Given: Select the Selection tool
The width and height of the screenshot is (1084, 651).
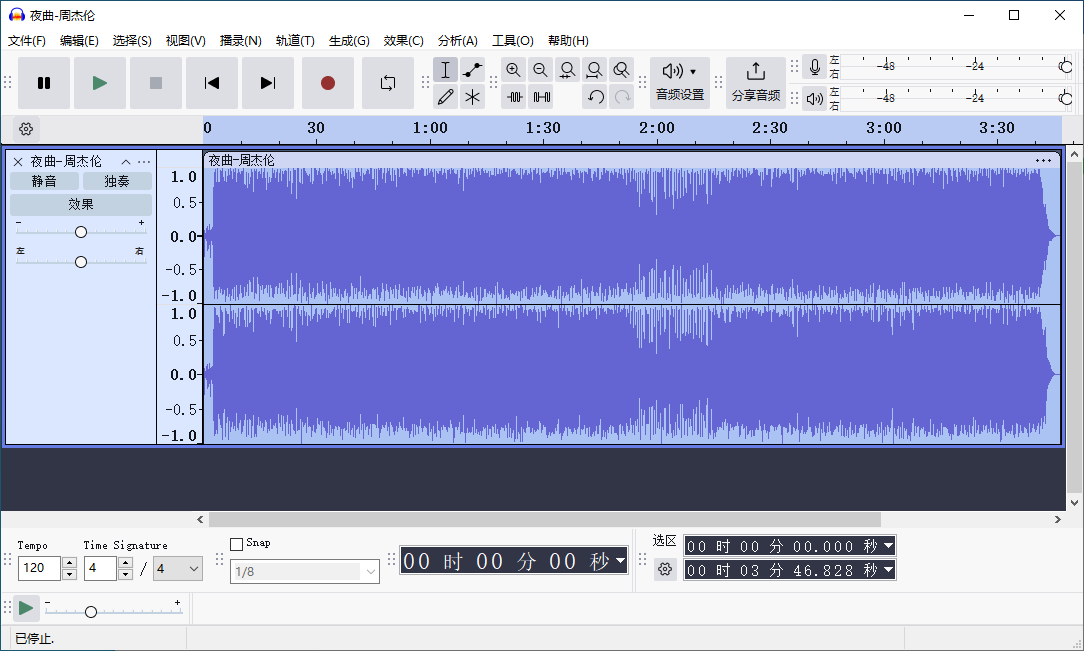Looking at the screenshot, I should (x=445, y=70).
